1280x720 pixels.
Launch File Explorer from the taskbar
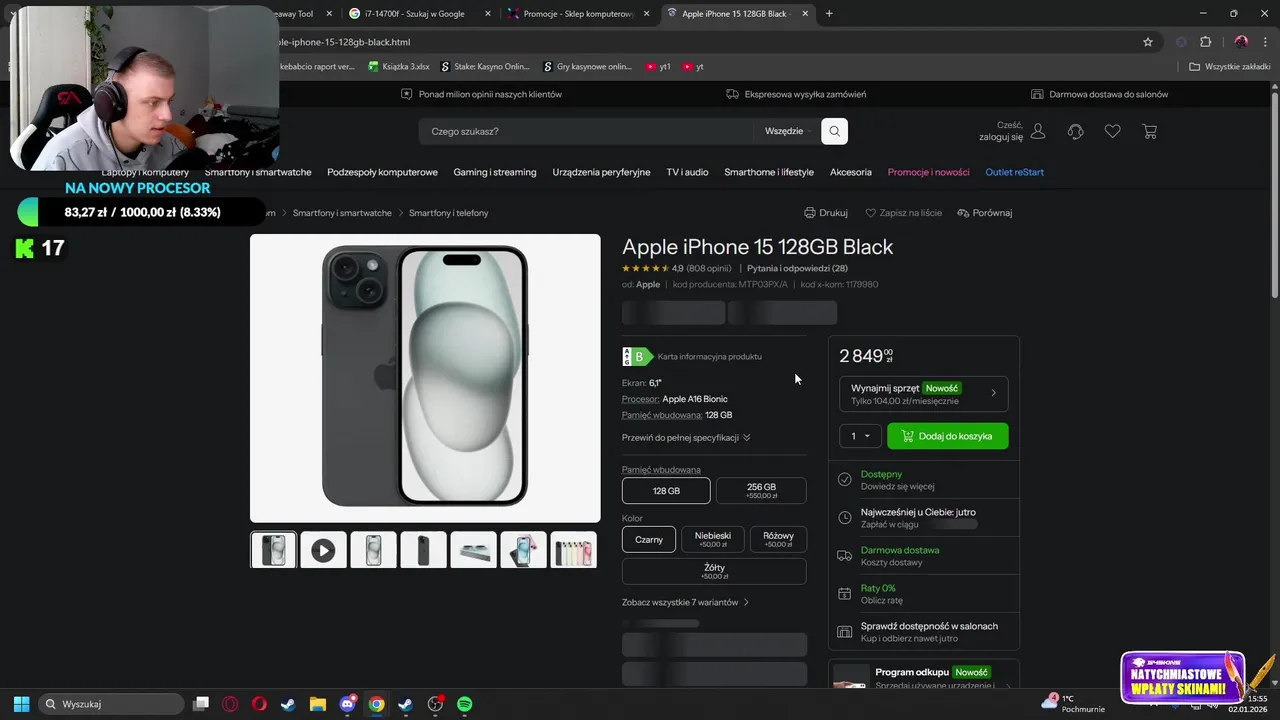pyautogui.click(x=317, y=704)
